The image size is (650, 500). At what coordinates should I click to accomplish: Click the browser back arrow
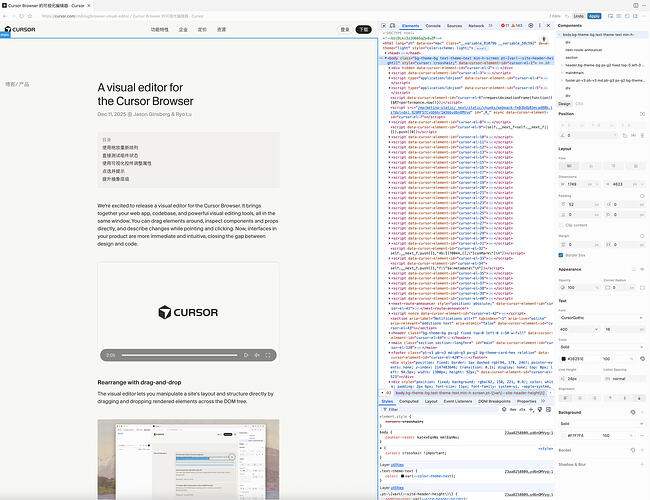pos(5,16)
